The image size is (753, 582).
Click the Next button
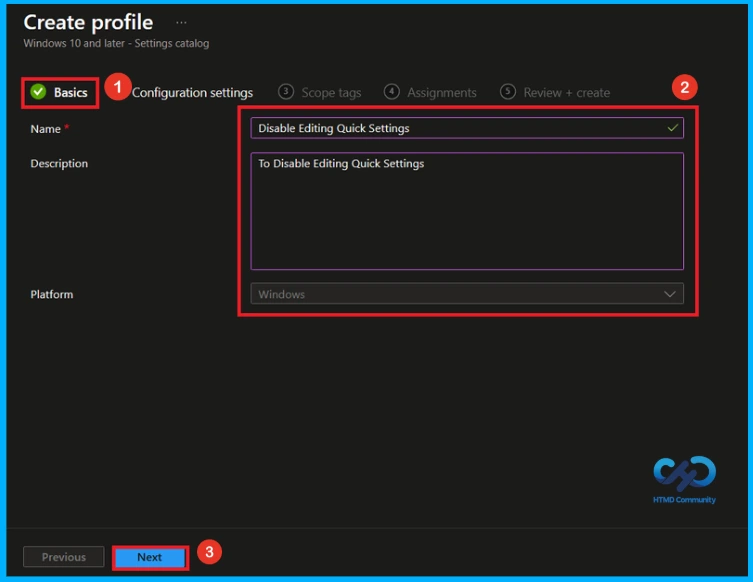150,557
